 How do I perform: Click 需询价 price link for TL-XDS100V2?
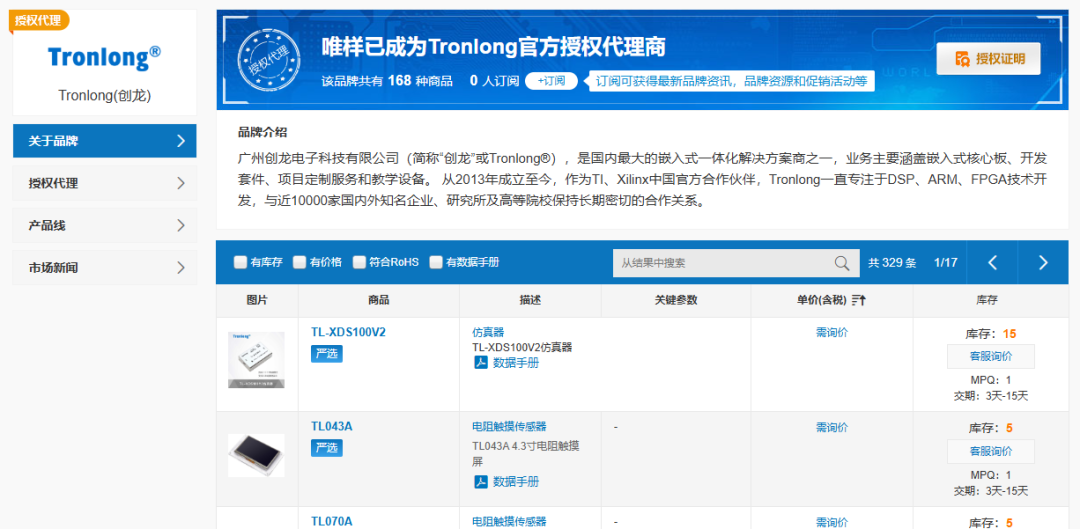tap(831, 332)
